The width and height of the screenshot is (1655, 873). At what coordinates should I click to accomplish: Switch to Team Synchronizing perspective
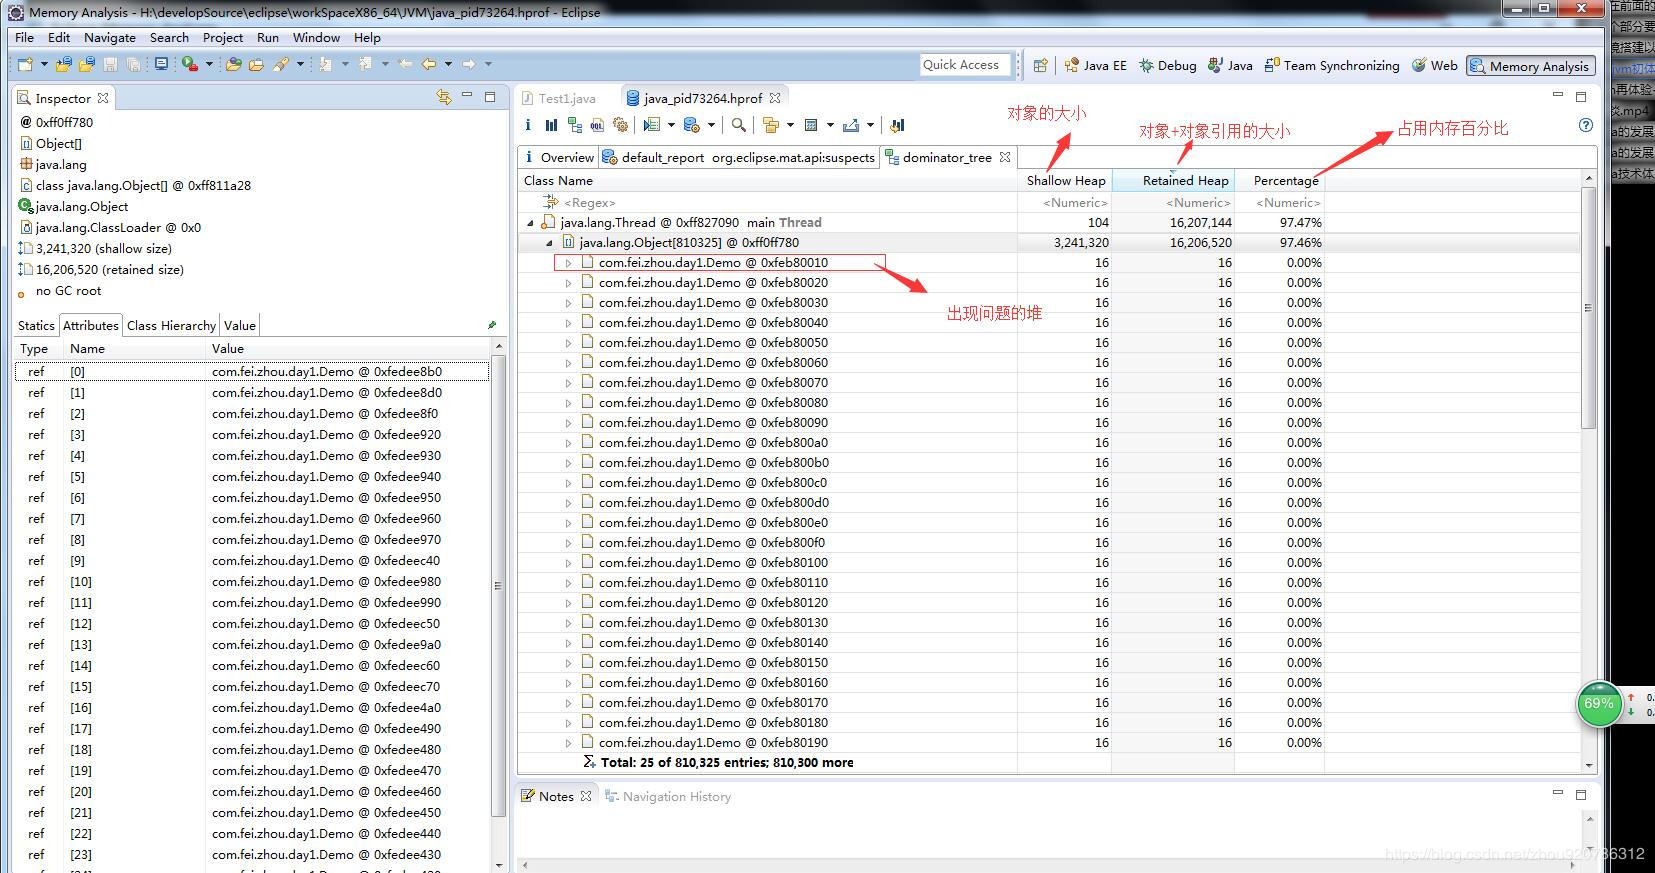pos(1332,65)
